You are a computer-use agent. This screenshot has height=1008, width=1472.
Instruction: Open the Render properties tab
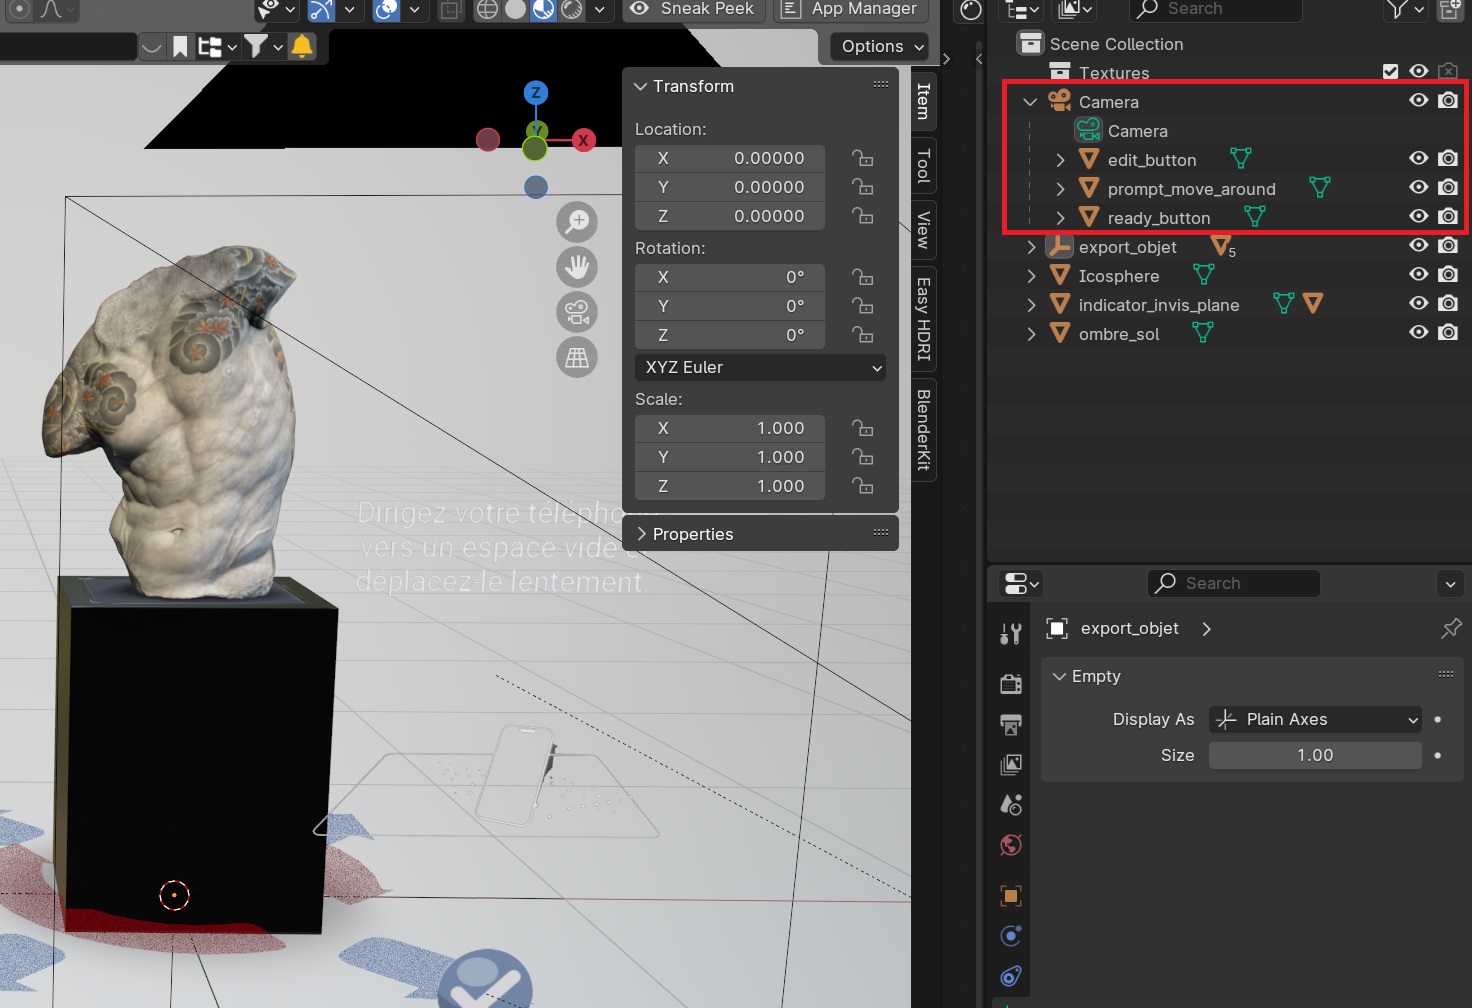coord(1011,684)
